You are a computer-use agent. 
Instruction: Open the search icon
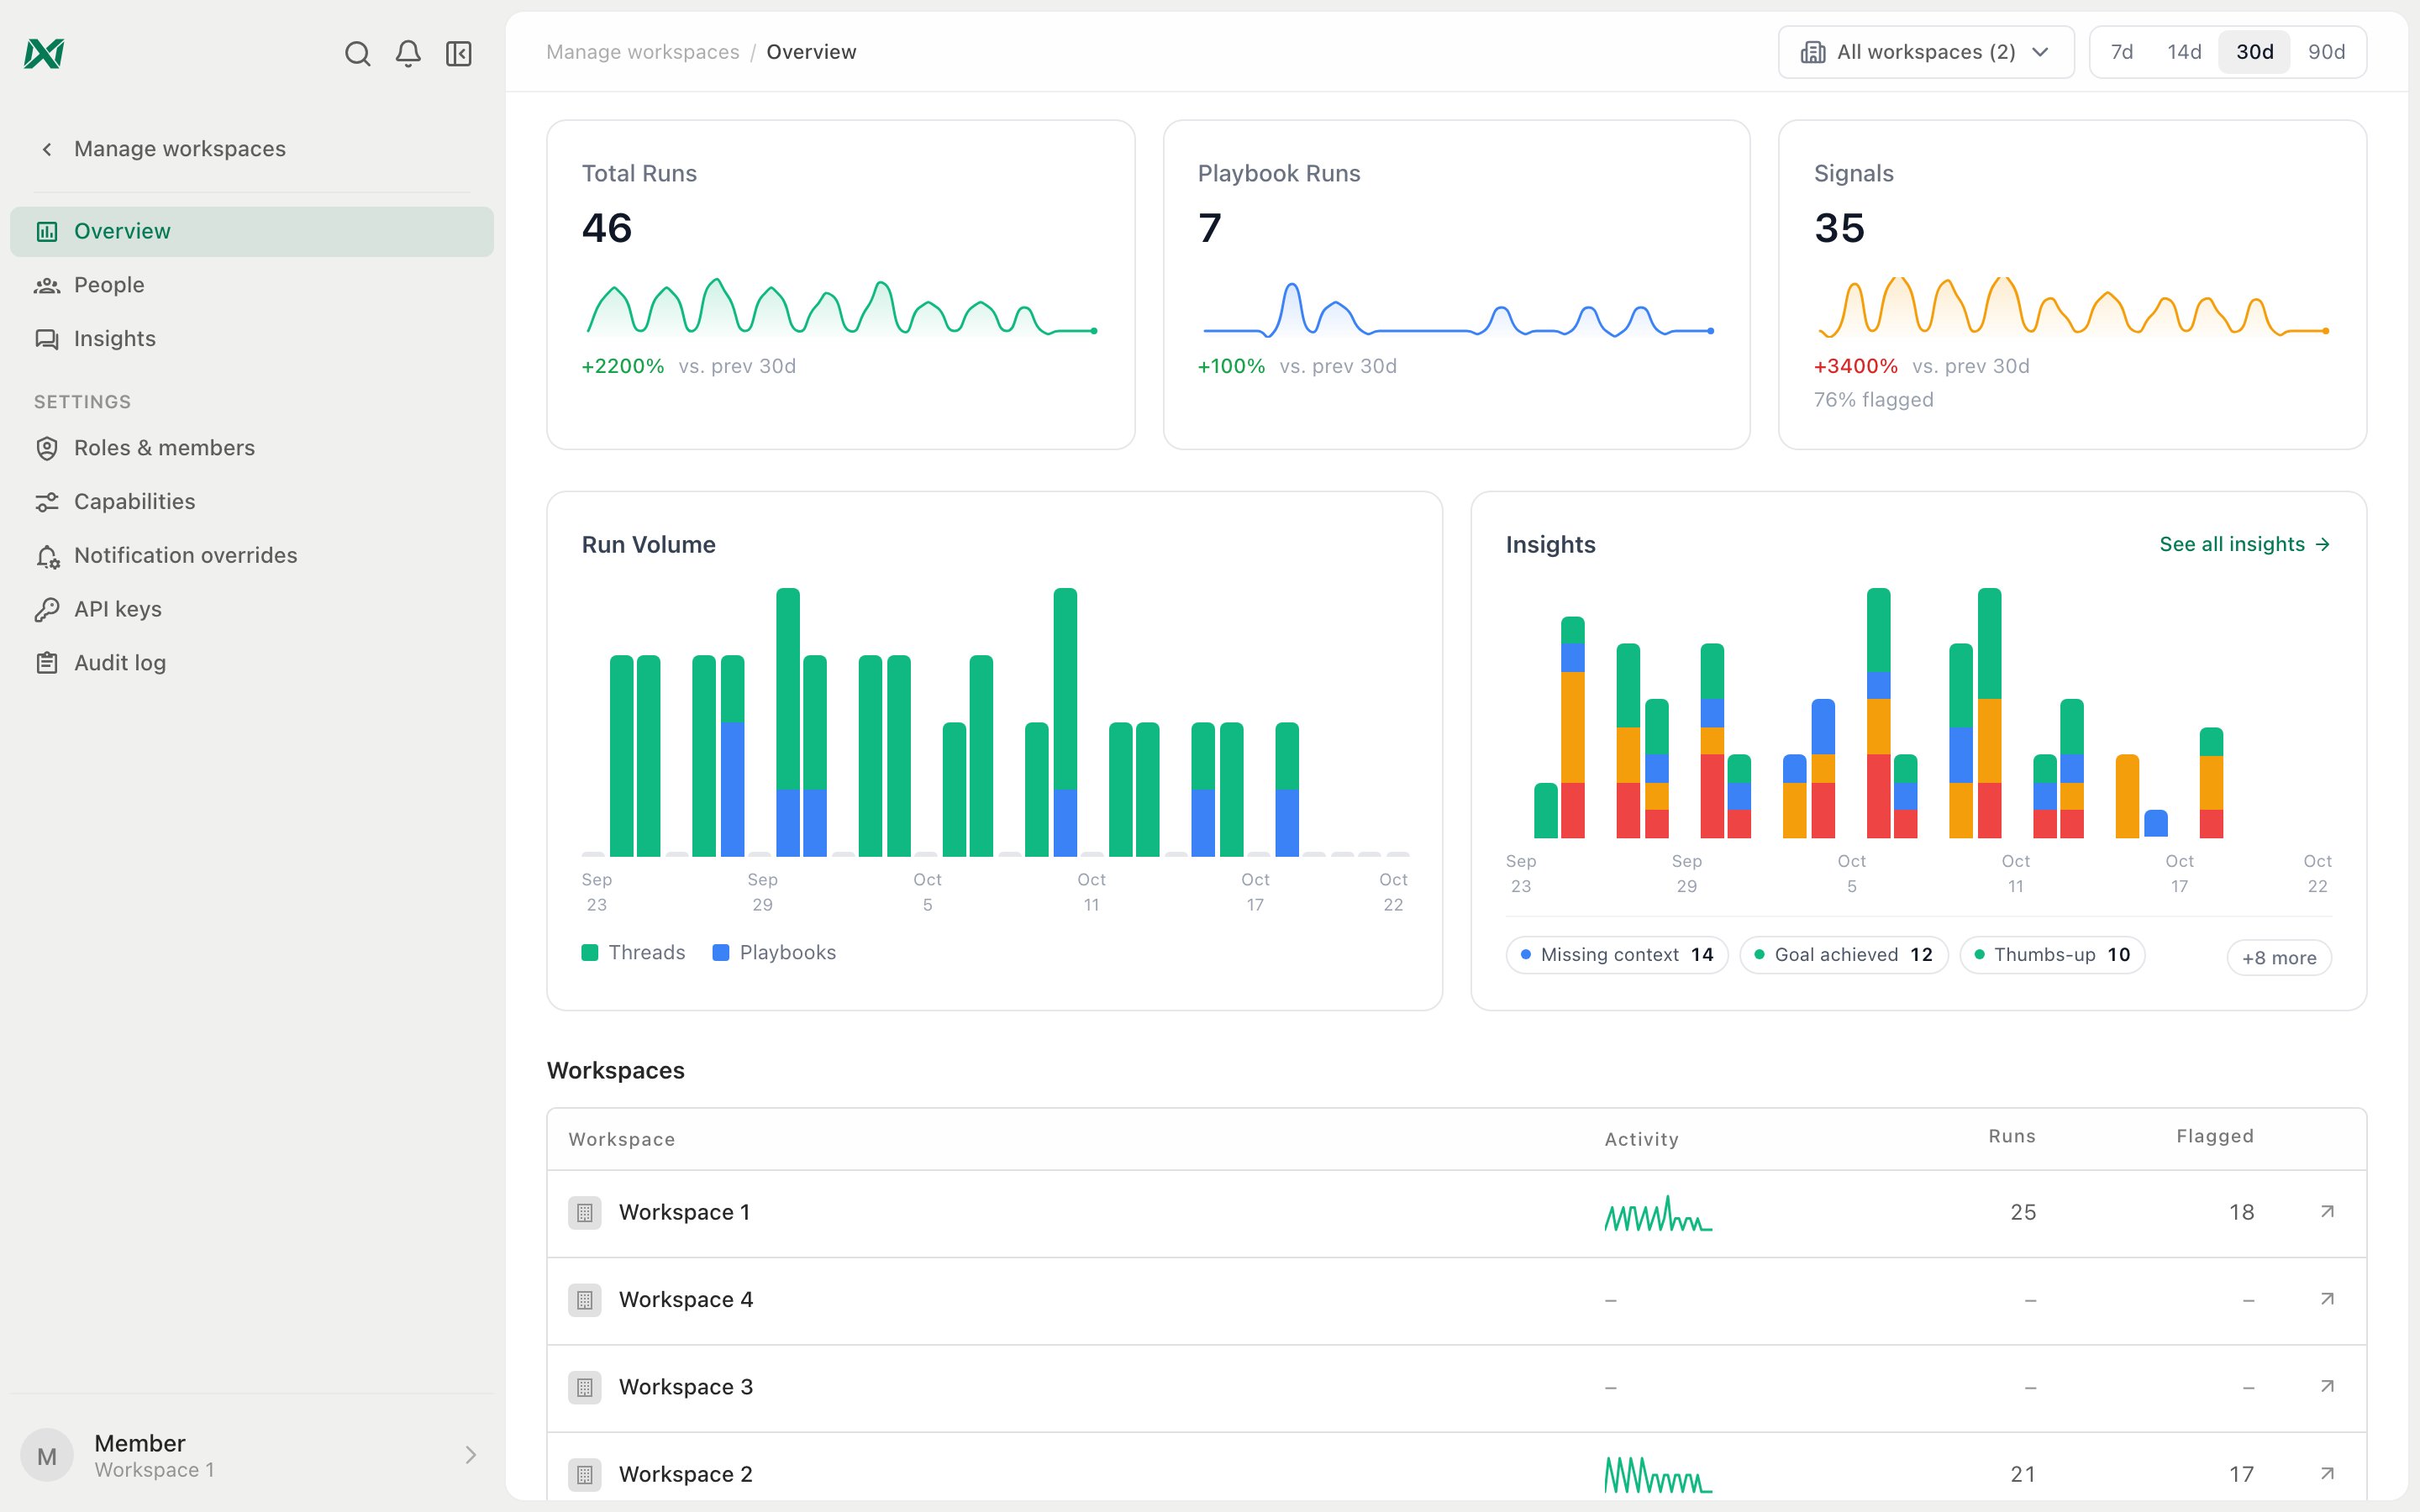[357, 53]
